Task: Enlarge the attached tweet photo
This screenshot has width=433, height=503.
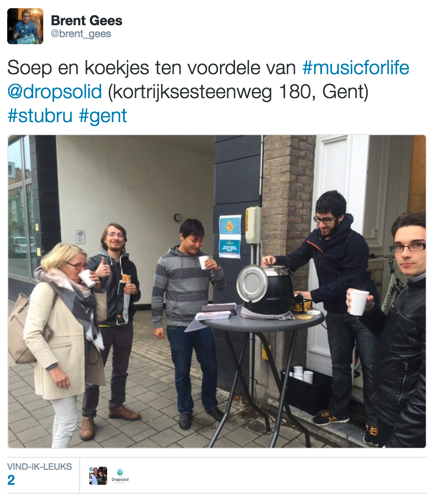Action: [x=217, y=291]
